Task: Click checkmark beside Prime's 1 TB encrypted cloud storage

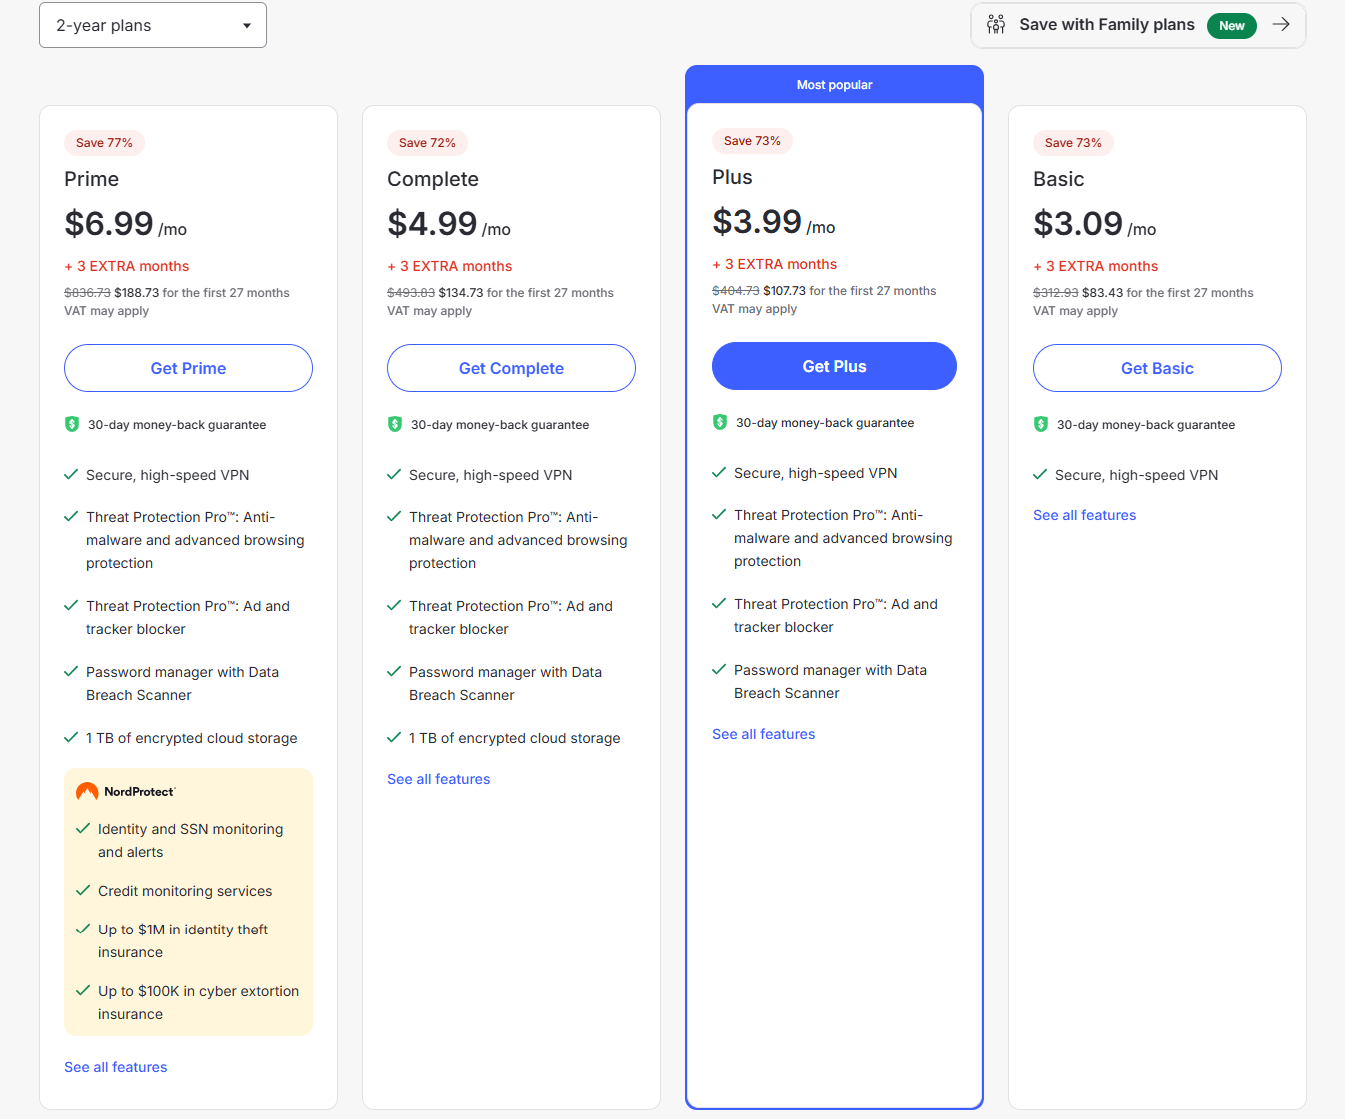Action: pos(71,738)
